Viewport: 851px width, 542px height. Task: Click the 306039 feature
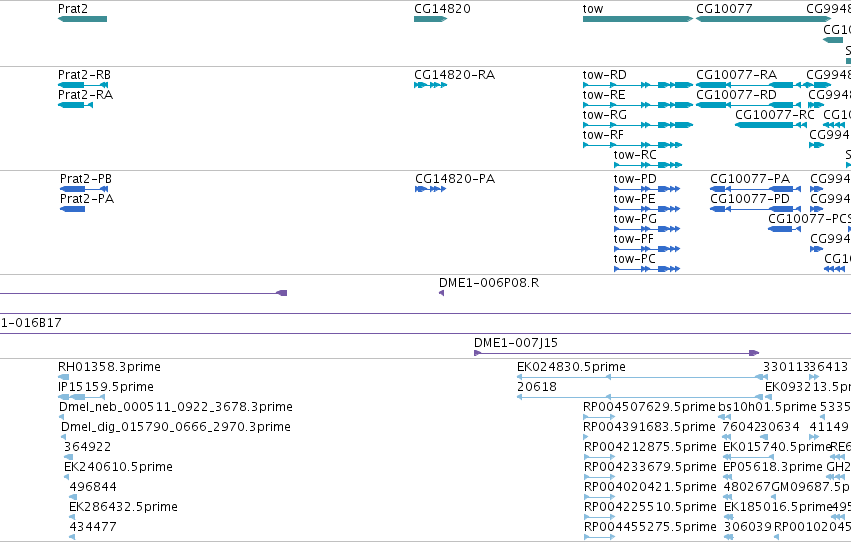pyautogui.click(x=729, y=537)
